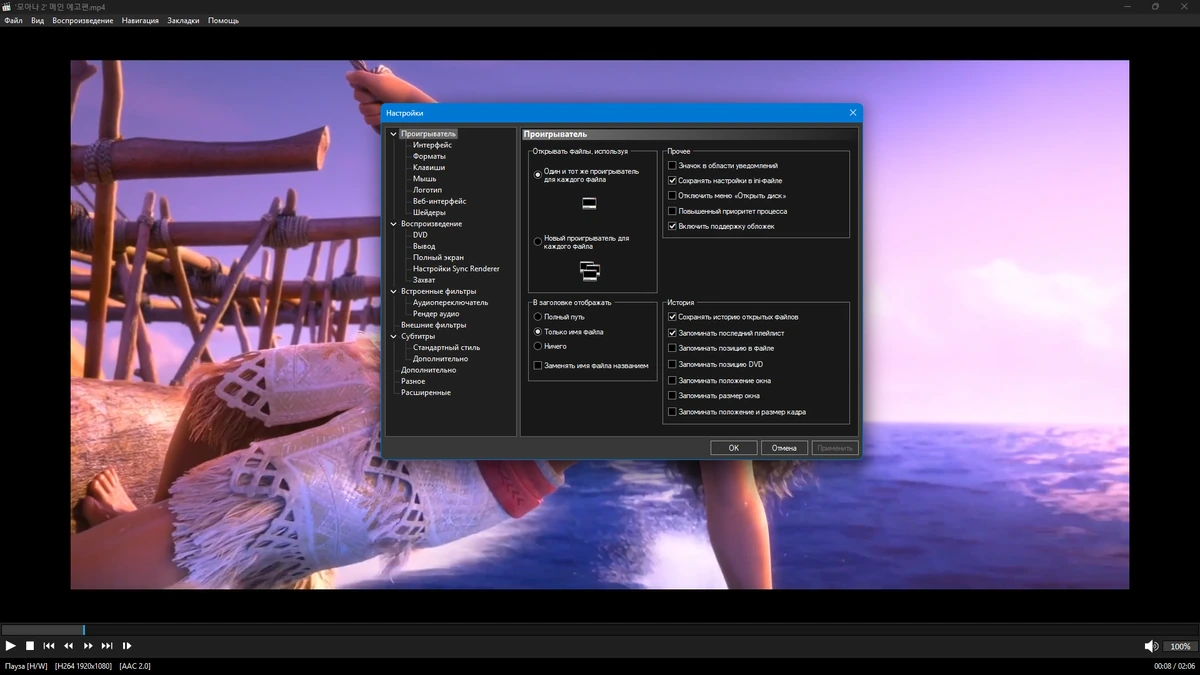
Task: Select Веб-интерфейс in settings tree
Action: point(439,201)
